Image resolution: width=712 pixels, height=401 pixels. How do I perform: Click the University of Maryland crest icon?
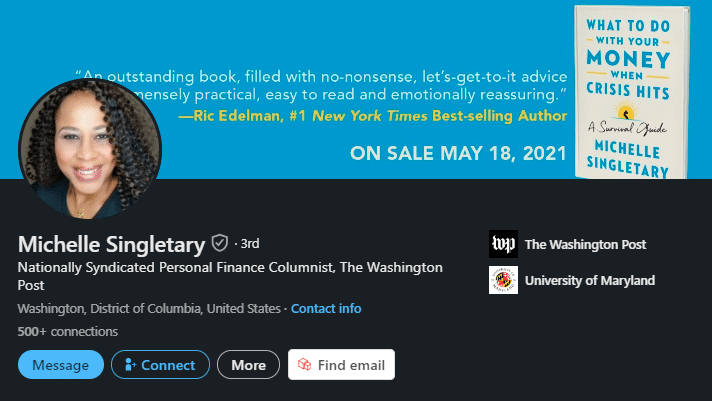503,280
